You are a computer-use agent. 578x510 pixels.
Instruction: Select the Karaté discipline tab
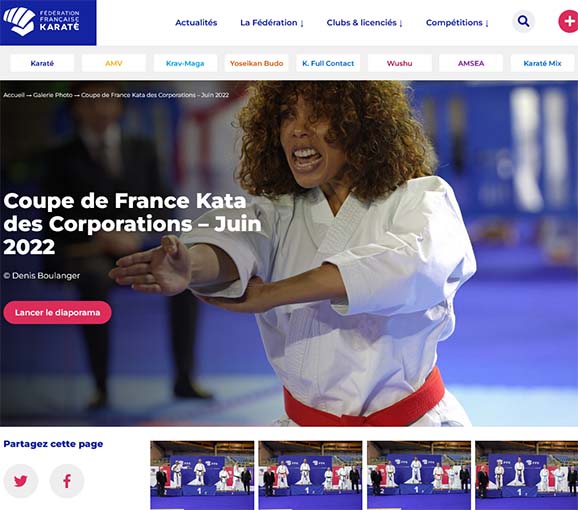point(42,63)
